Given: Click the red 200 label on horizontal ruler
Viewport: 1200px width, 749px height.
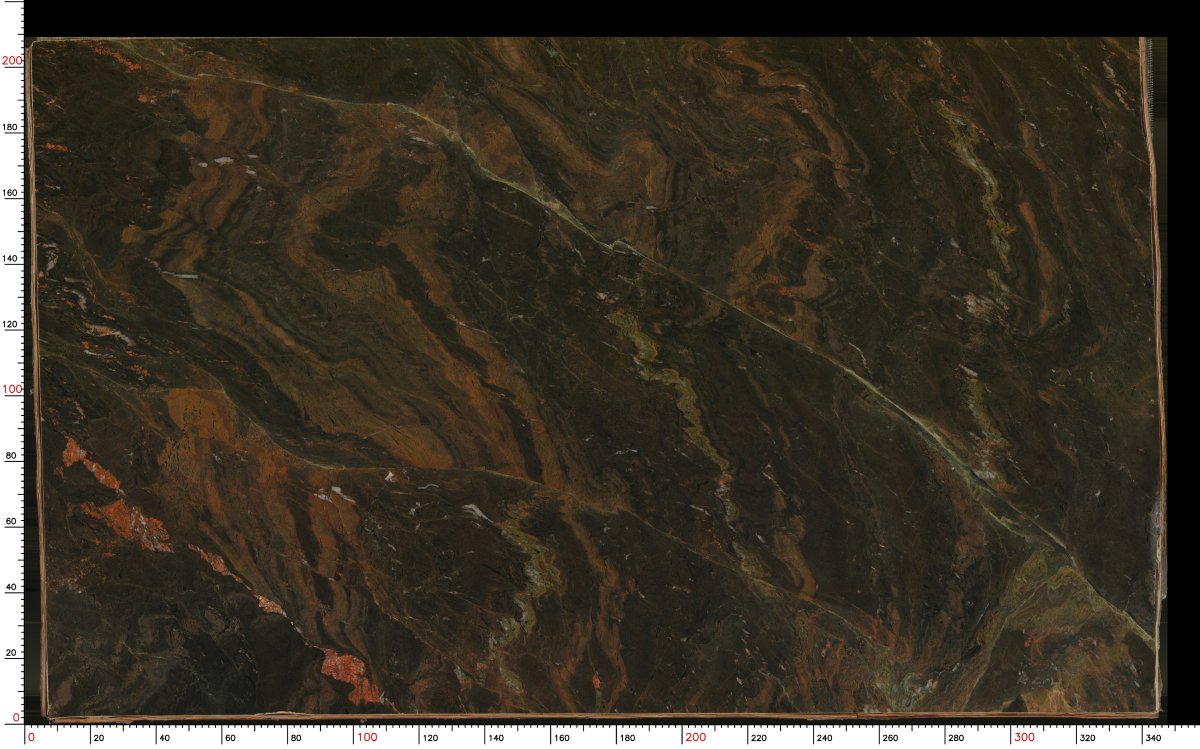Looking at the screenshot, I should 695,738.
